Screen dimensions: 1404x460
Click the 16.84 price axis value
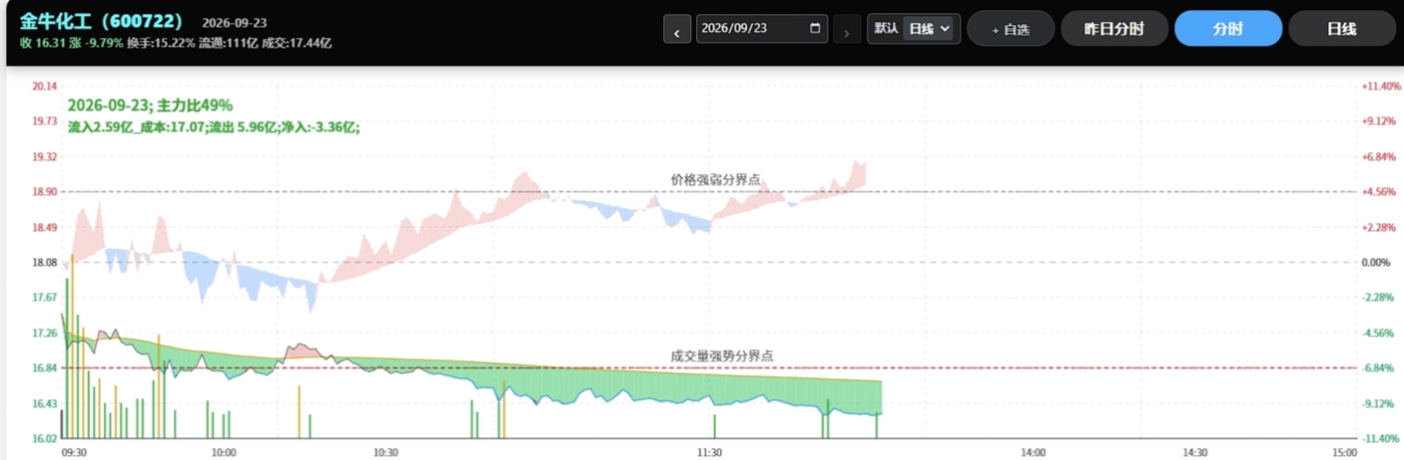point(44,368)
